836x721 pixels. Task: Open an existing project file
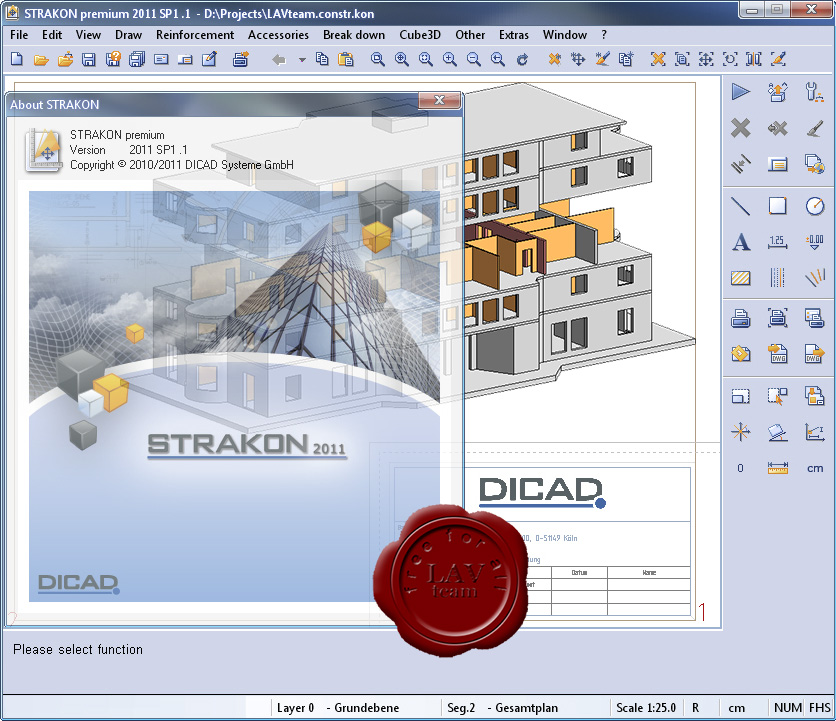[x=40, y=59]
